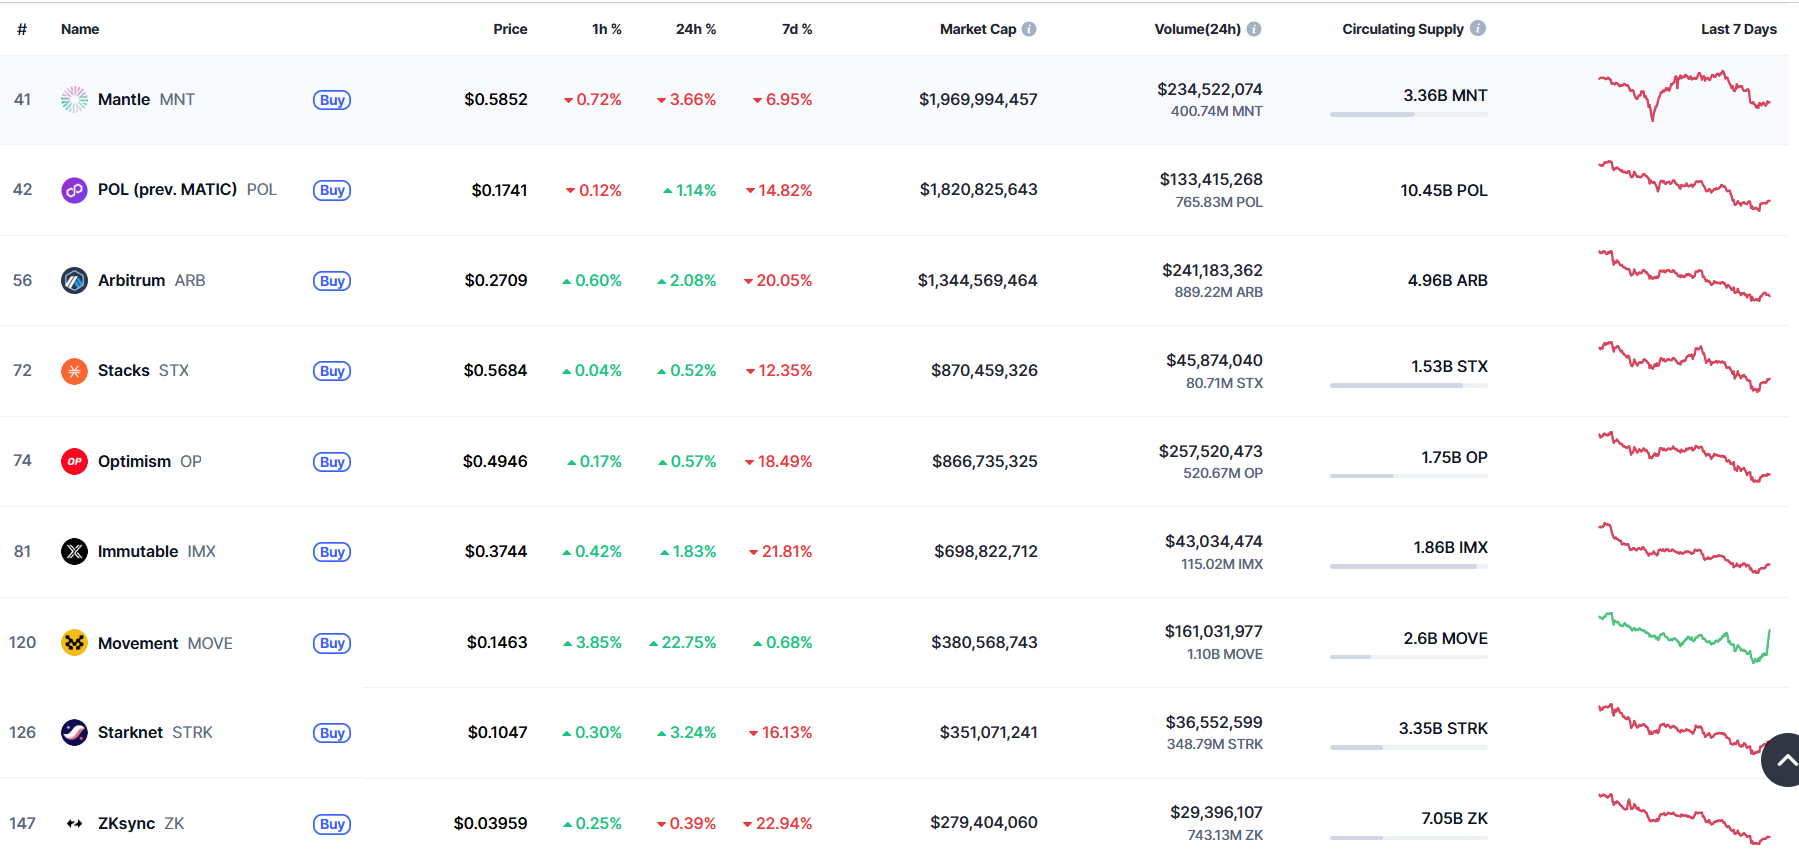Click Mantle volume $234,522,074

[x=1210, y=89]
